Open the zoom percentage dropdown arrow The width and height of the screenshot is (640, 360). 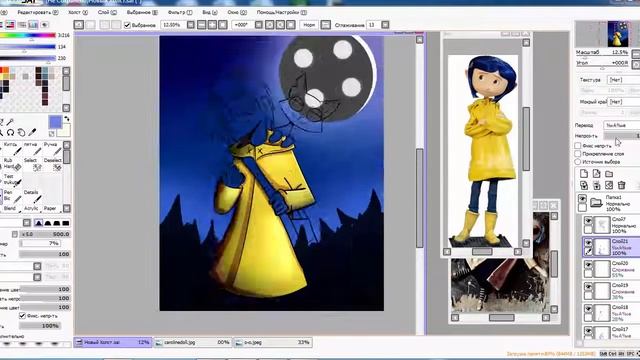coord(191,25)
